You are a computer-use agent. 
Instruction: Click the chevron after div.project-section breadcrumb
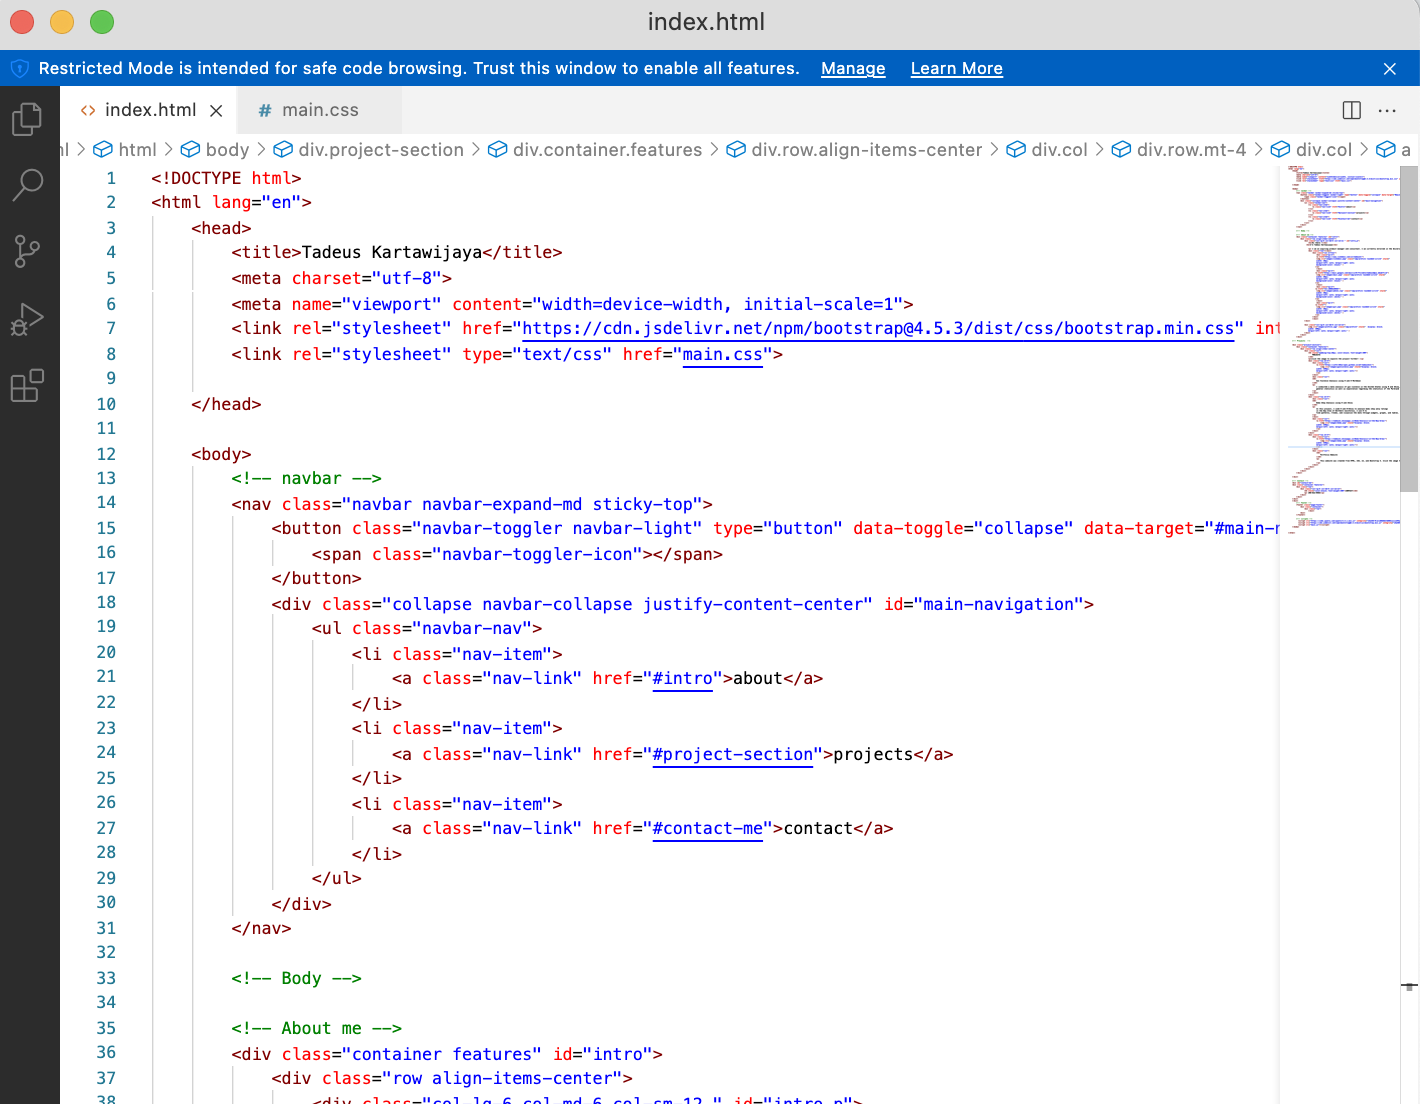(x=477, y=149)
